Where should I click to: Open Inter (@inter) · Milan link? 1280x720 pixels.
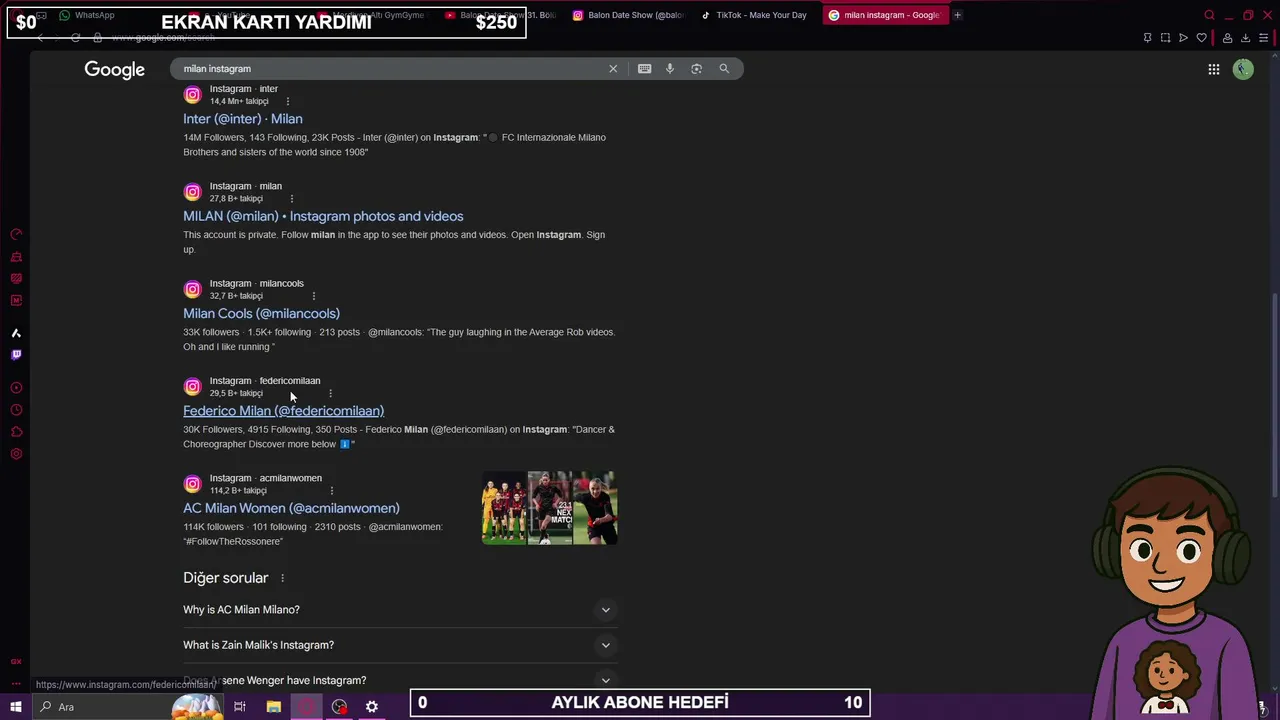pos(243,119)
